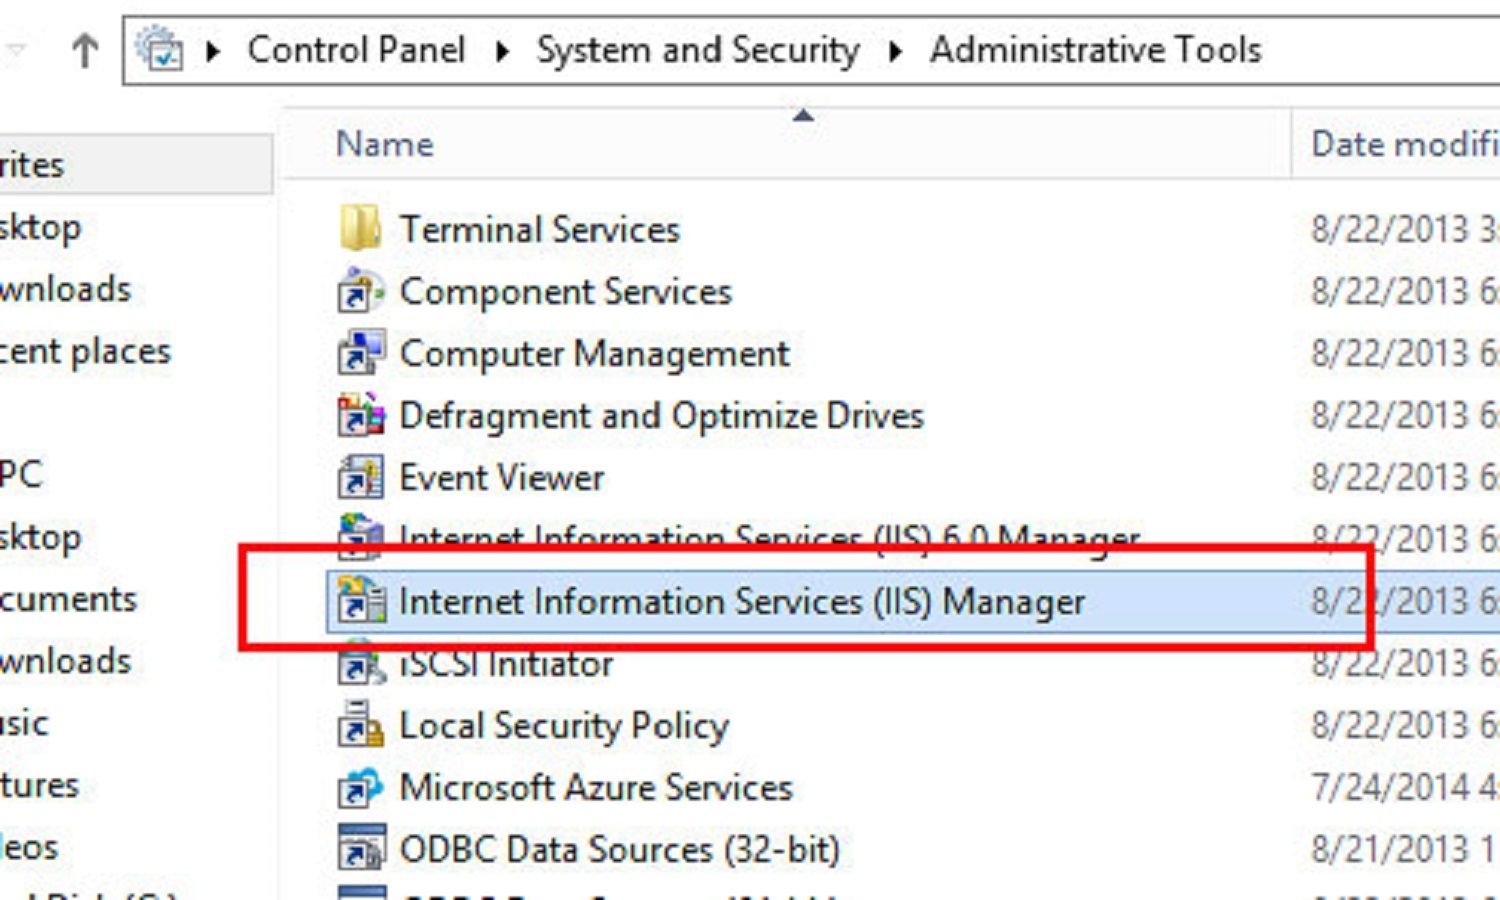Image resolution: width=1500 pixels, height=900 pixels.
Task: Select the iSCSI Initiator shortcut icon
Action: 360,664
